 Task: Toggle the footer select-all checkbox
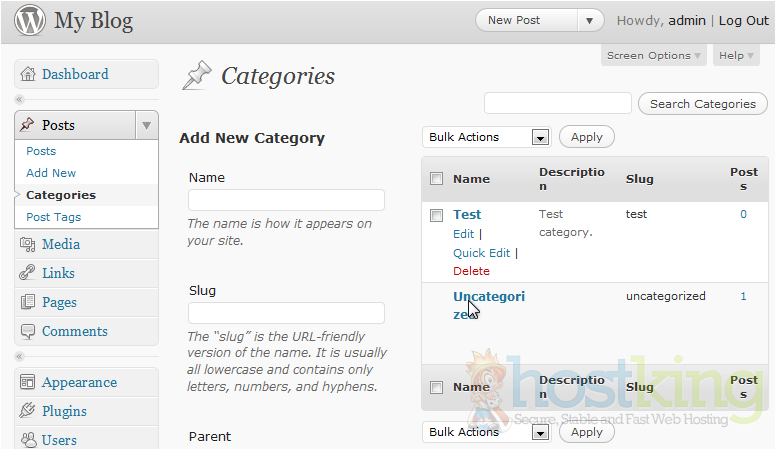[436, 387]
